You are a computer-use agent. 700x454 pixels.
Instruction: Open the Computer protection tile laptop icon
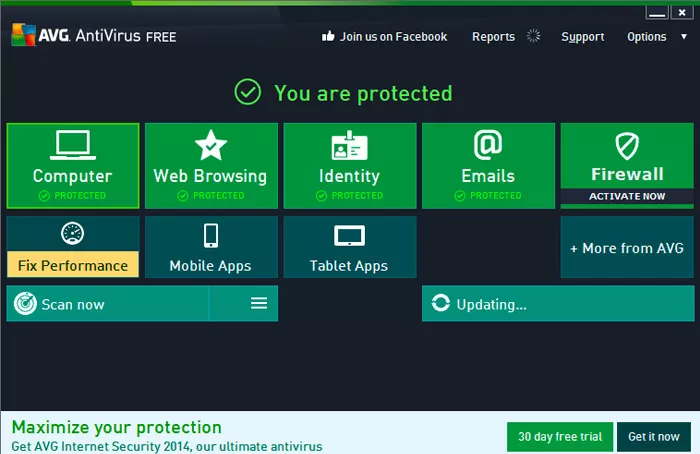(x=73, y=145)
